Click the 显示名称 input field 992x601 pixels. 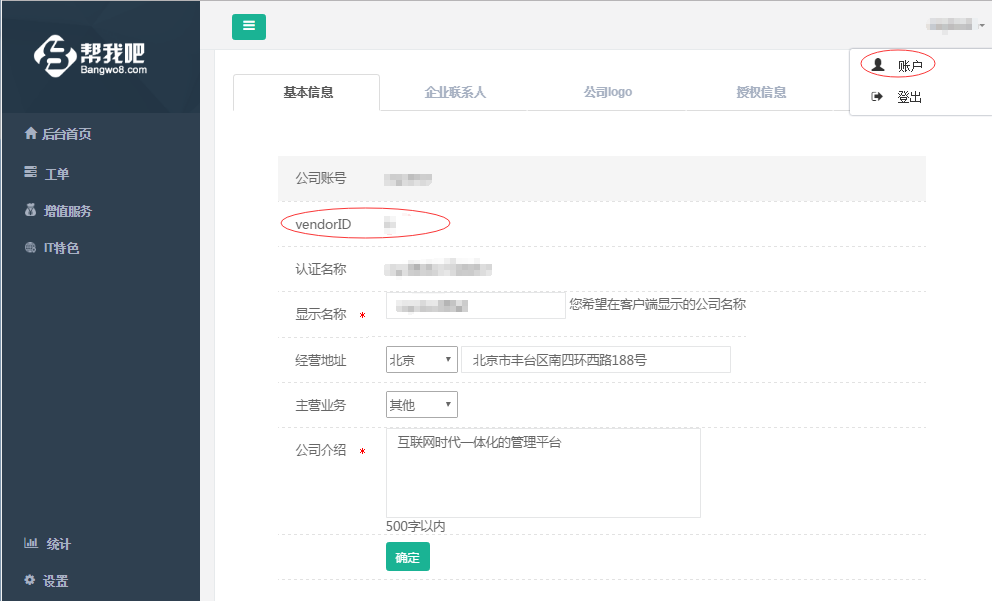[476, 305]
